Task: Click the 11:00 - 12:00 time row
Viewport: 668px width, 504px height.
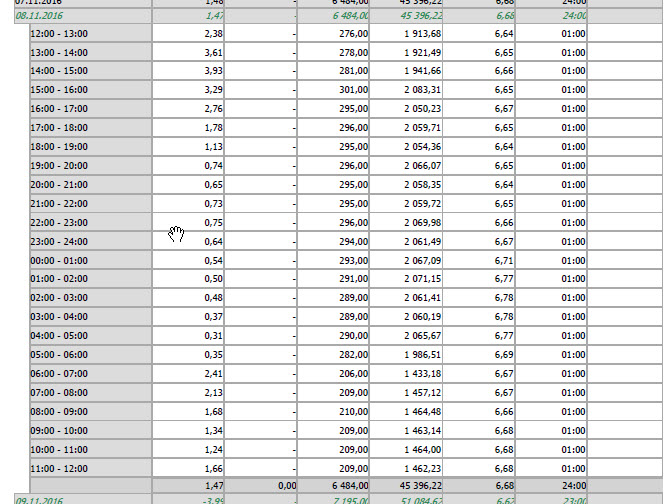Action: click(346, 469)
